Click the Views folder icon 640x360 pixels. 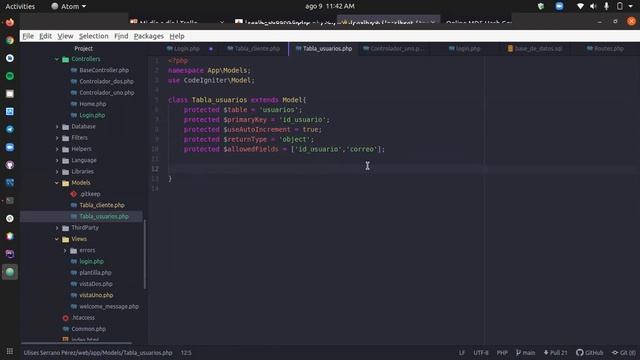[x=65, y=239]
